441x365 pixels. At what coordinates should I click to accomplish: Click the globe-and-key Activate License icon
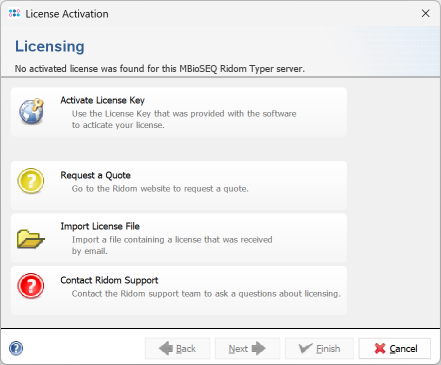(31, 112)
